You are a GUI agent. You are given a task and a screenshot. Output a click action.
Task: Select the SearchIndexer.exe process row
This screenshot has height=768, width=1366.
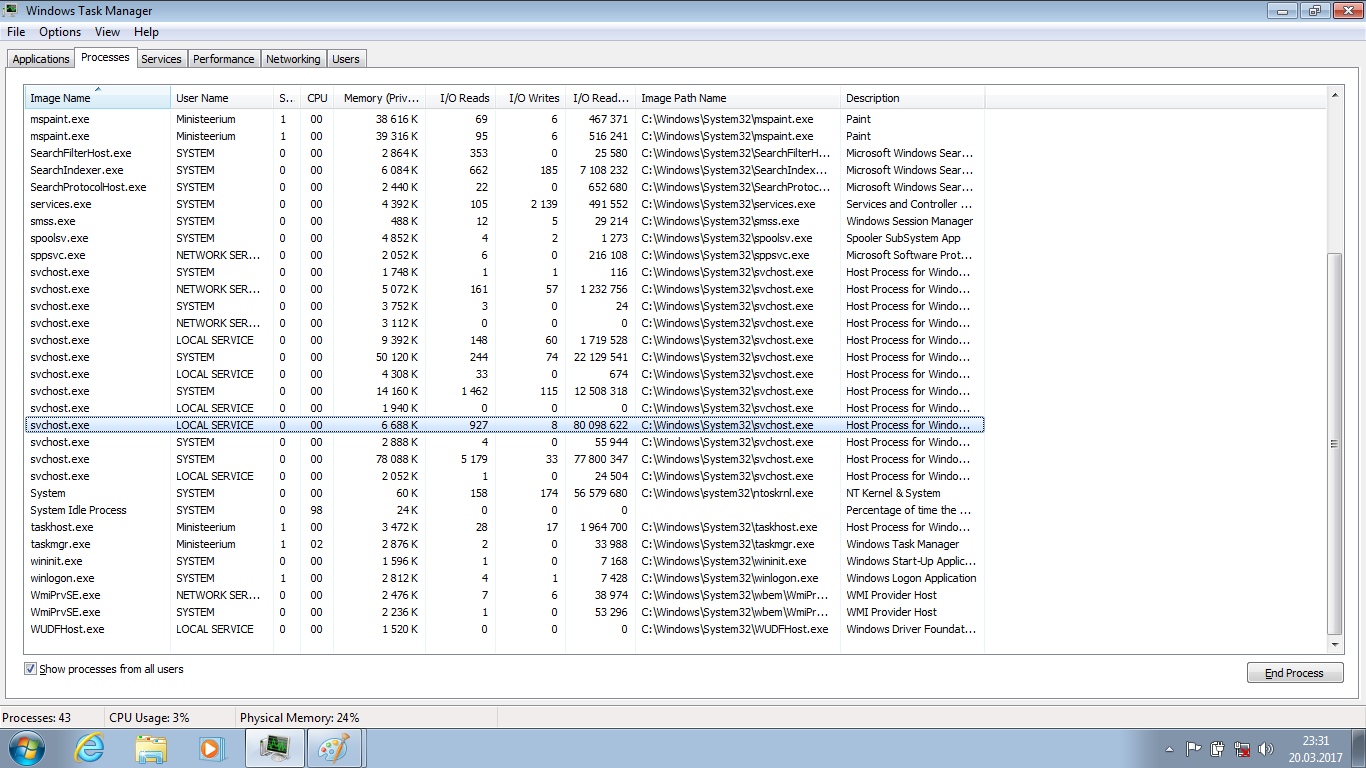(505, 170)
